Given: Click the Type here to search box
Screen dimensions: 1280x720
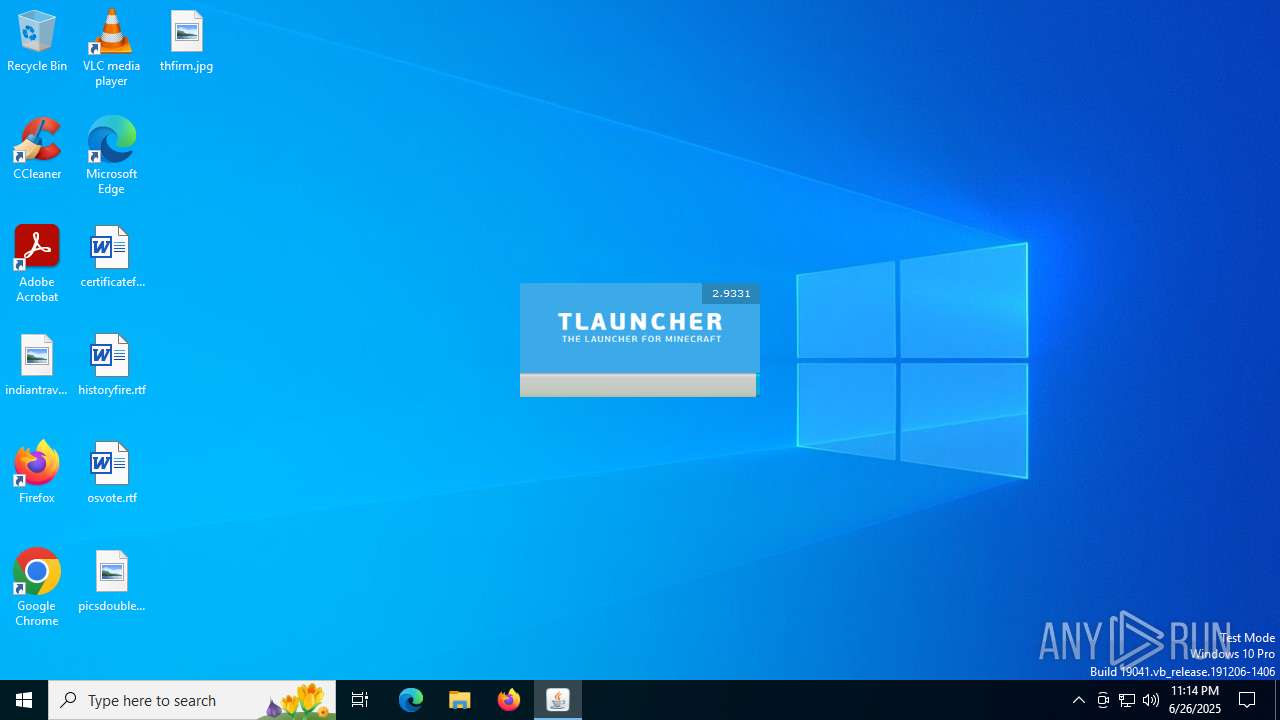Looking at the screenshot, I should pyautogui.click(x=192, y=700).
